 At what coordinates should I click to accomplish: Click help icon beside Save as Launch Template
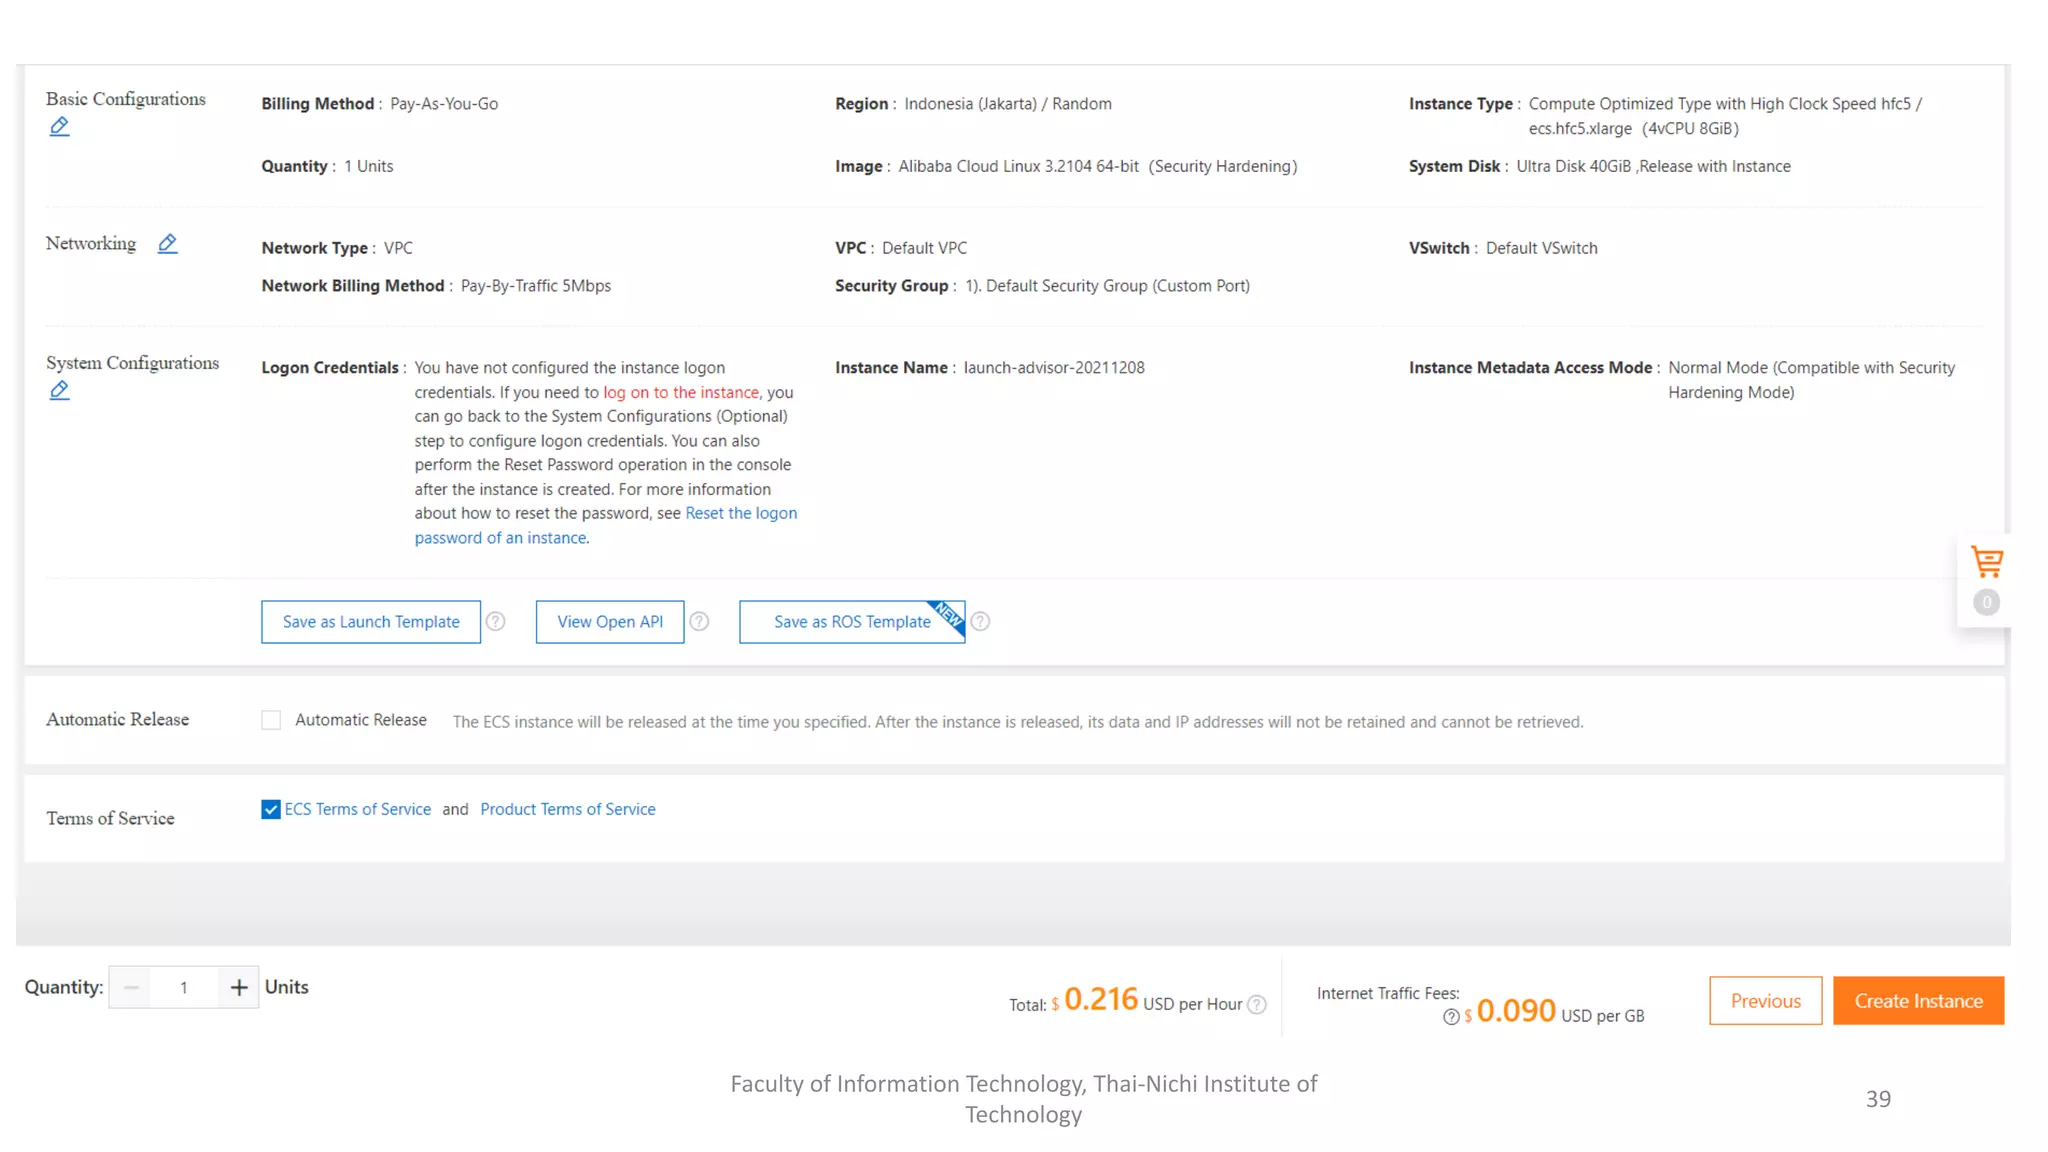point(495,621)
